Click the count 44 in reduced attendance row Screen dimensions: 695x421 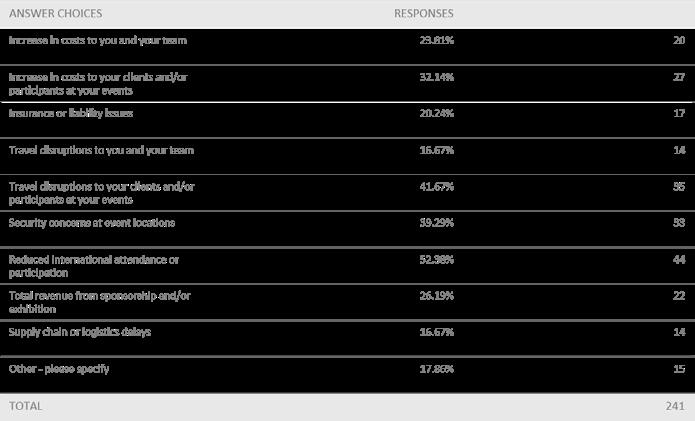pos(679,259)
